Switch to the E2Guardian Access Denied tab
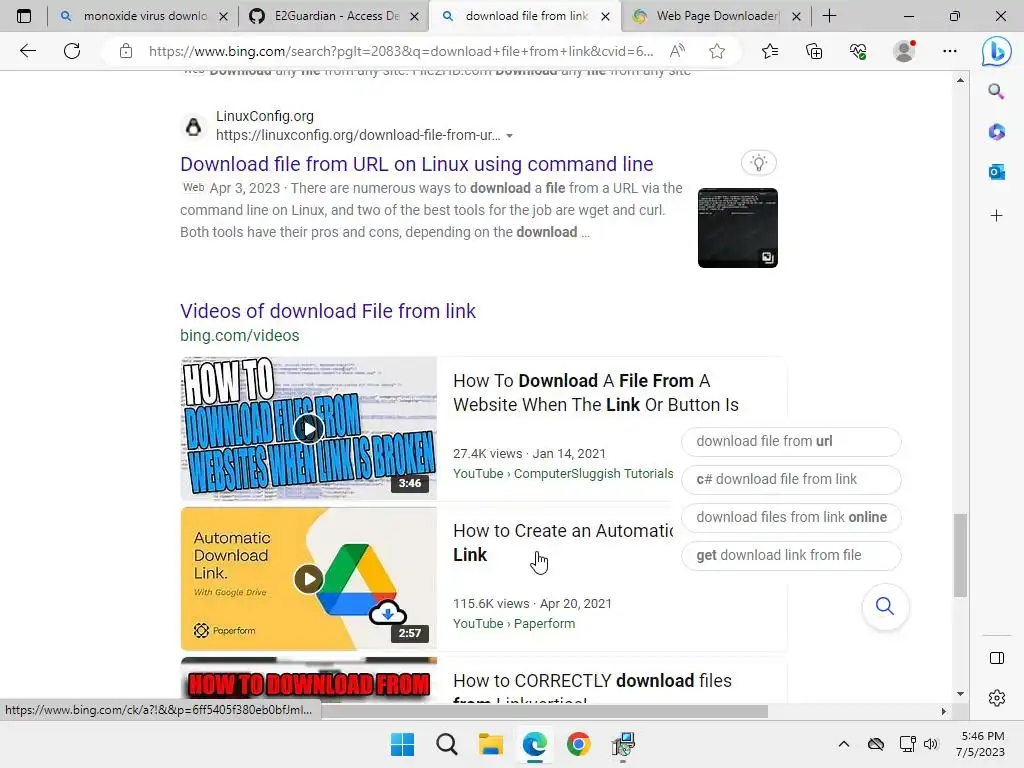Screen dimensions: 1024x768 point(336,16)
